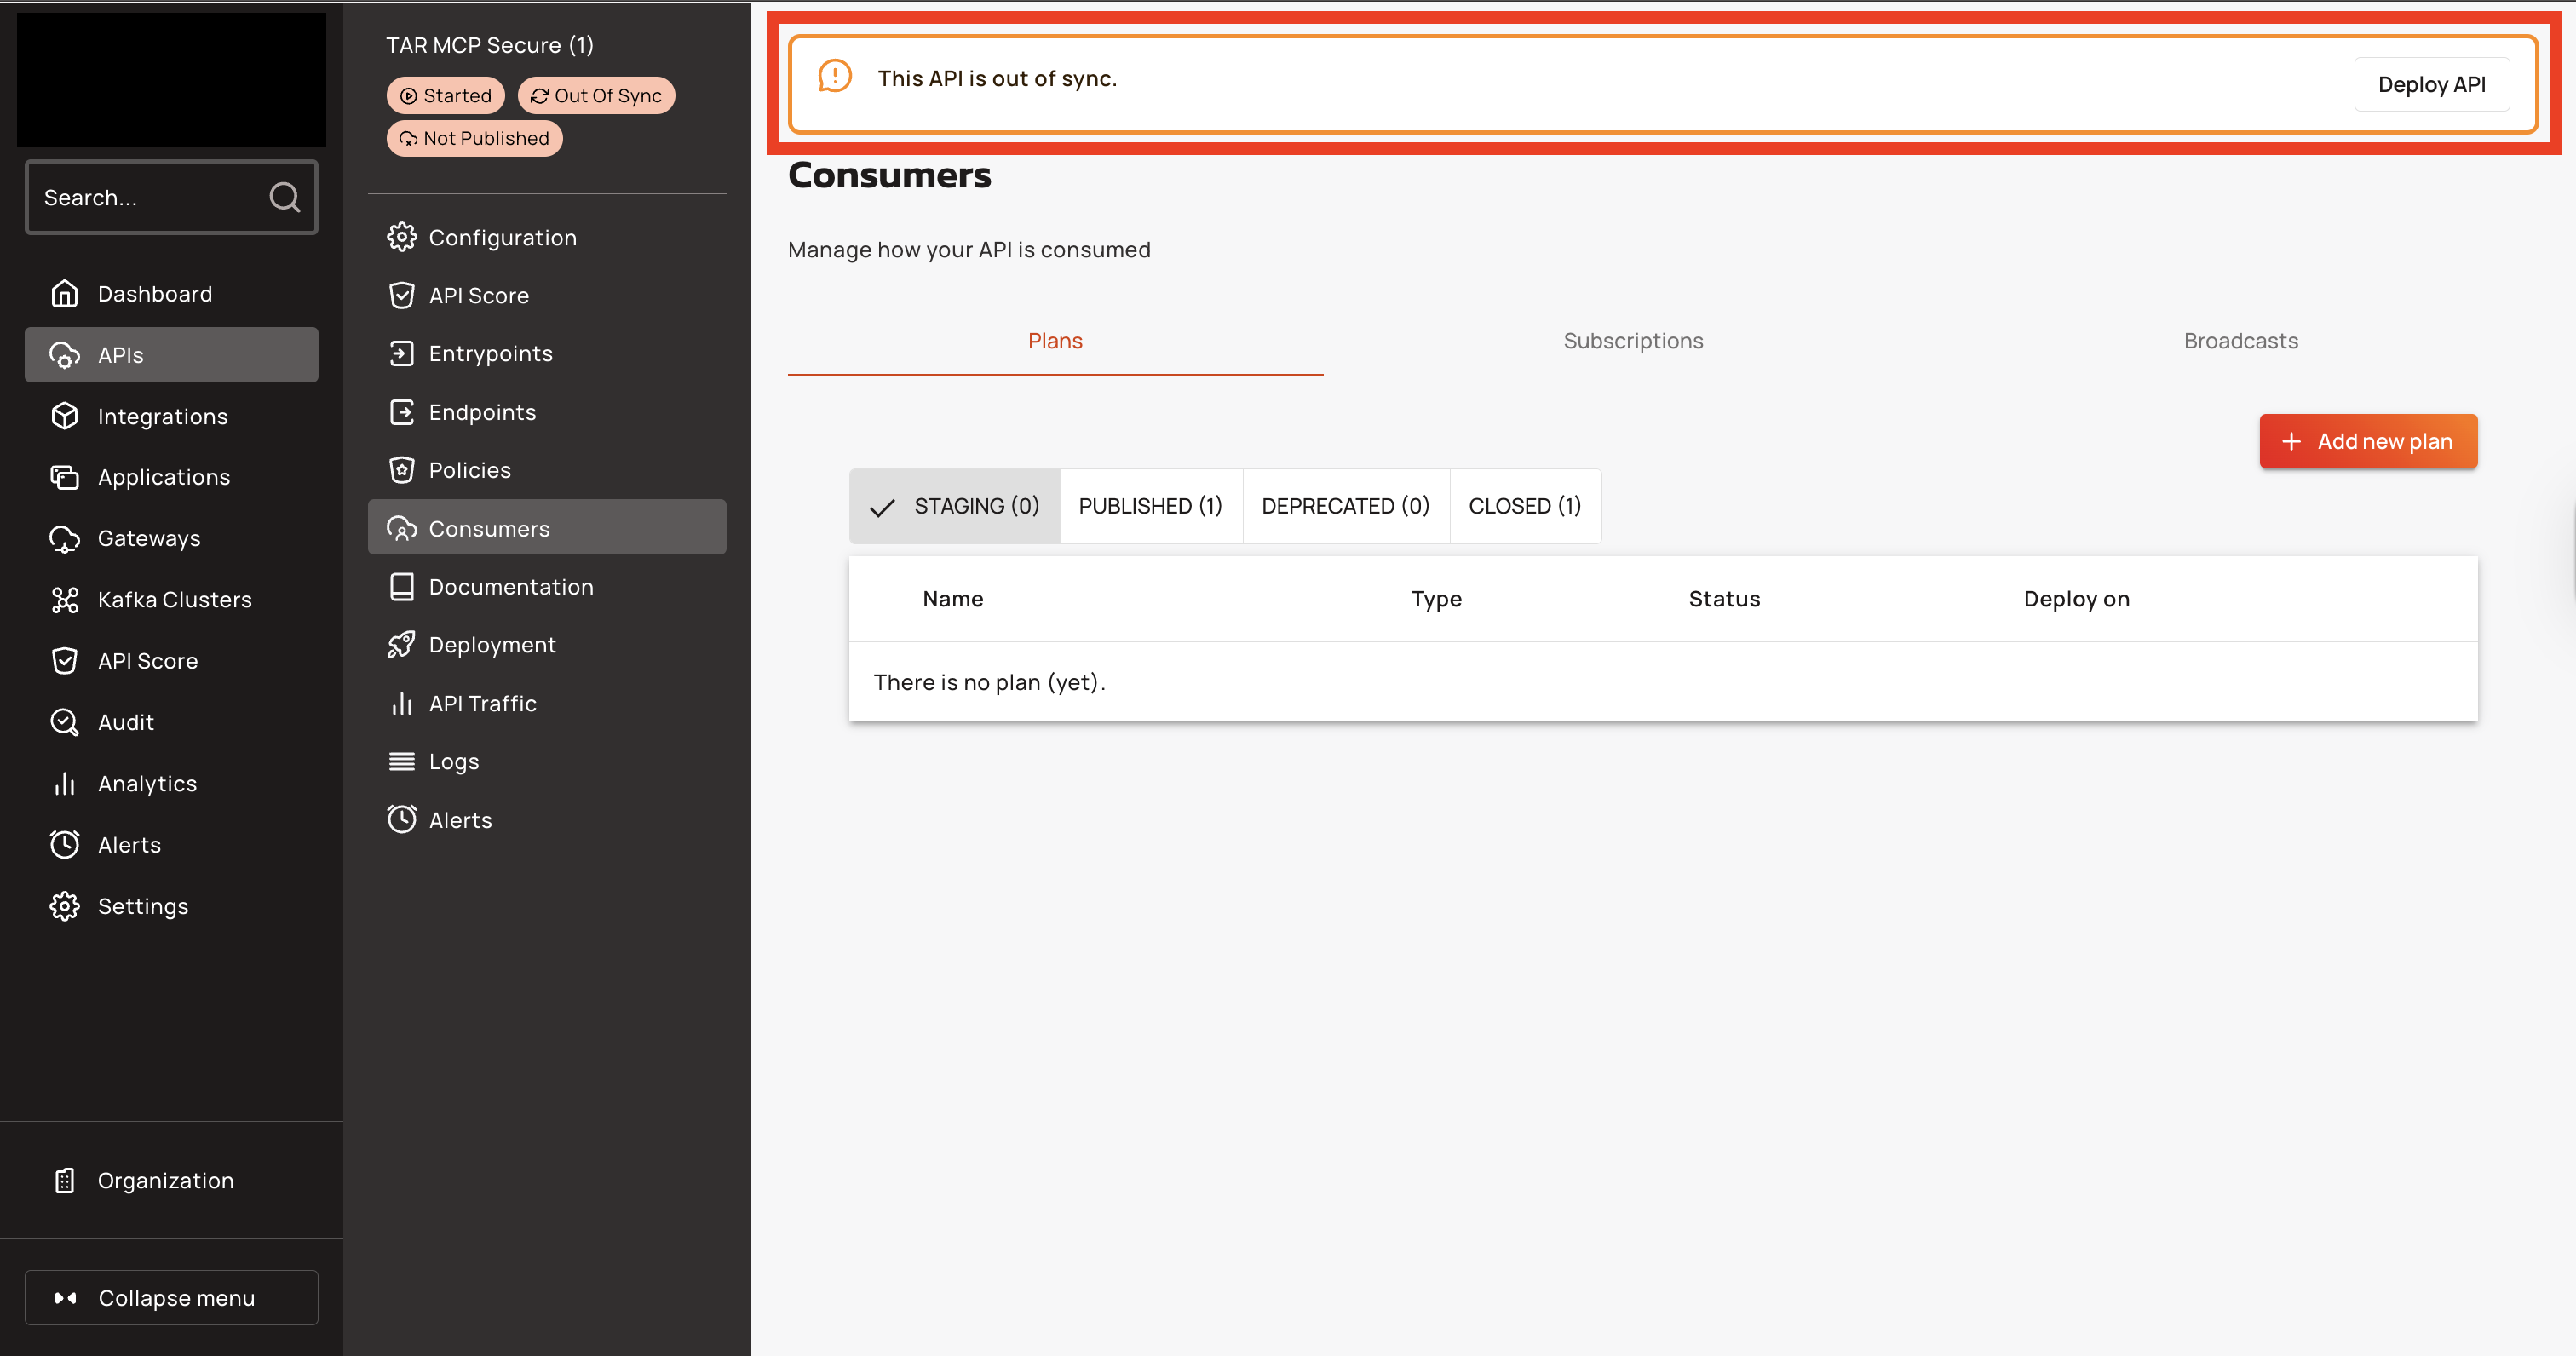Click the Documentation book icon

click(401, 587)
